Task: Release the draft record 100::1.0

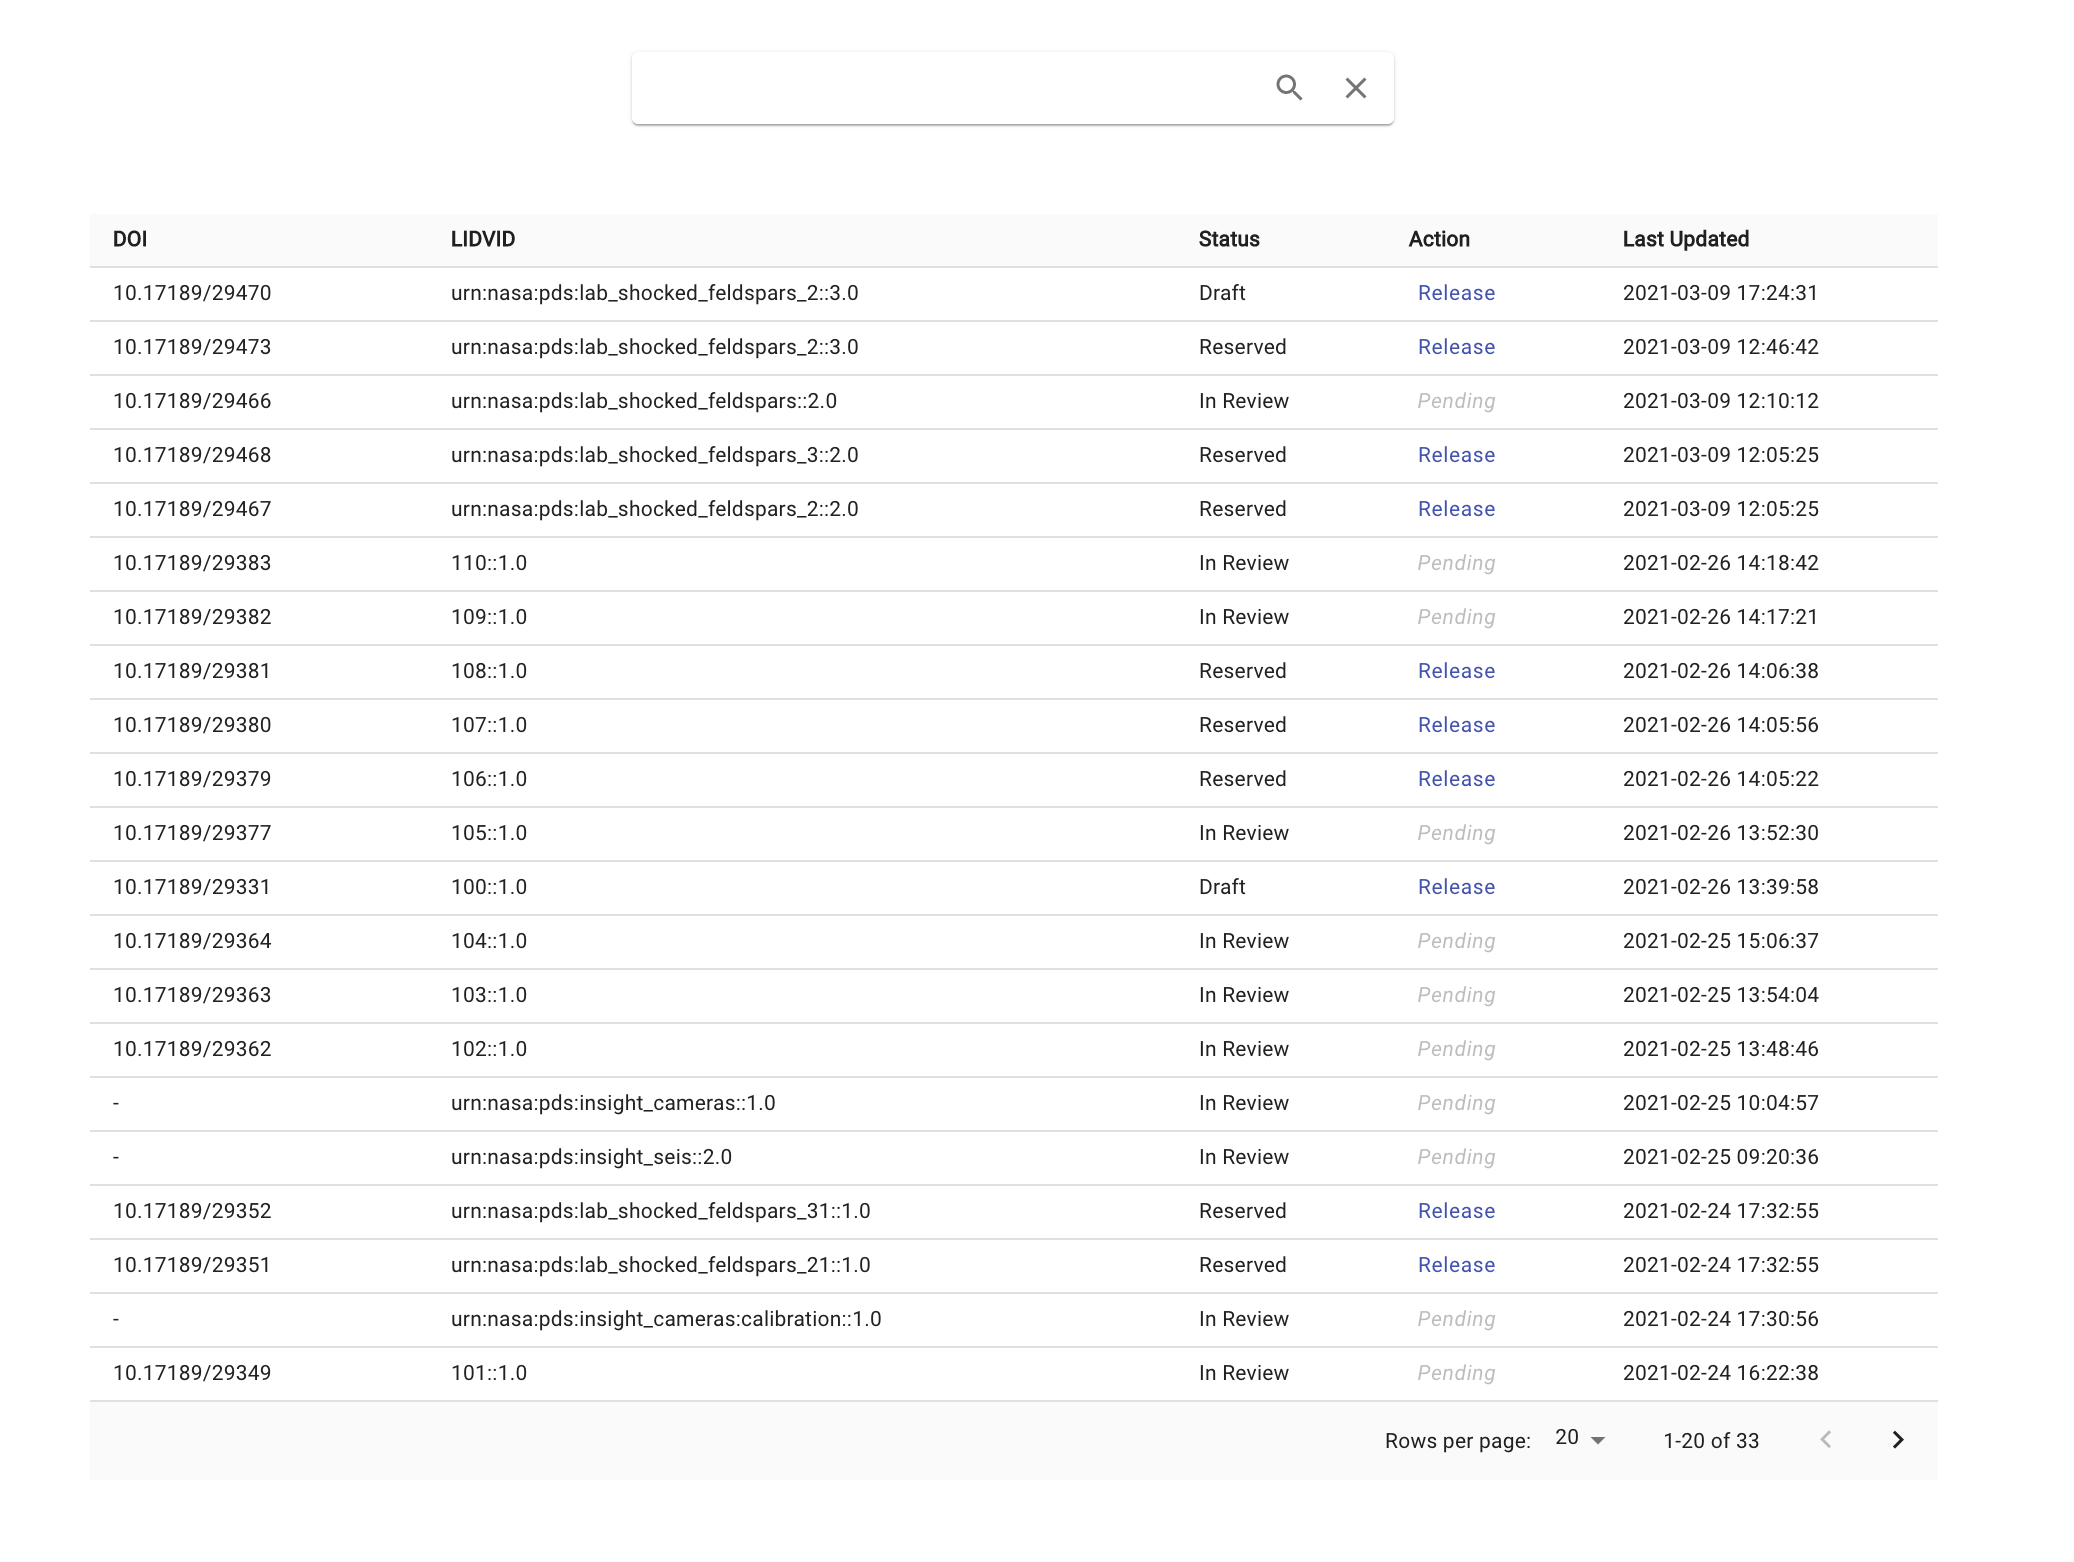Action: 1456,887
